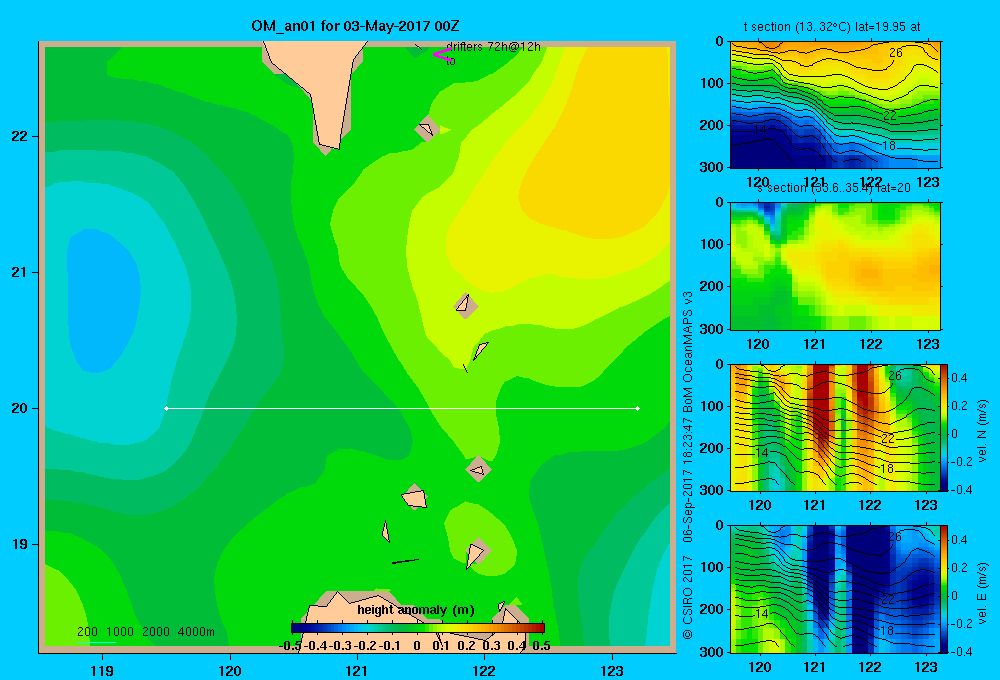The image size is (1000, 680).
Task: Click the white section line's right endpoint
Action: click(x=638, y=408)
